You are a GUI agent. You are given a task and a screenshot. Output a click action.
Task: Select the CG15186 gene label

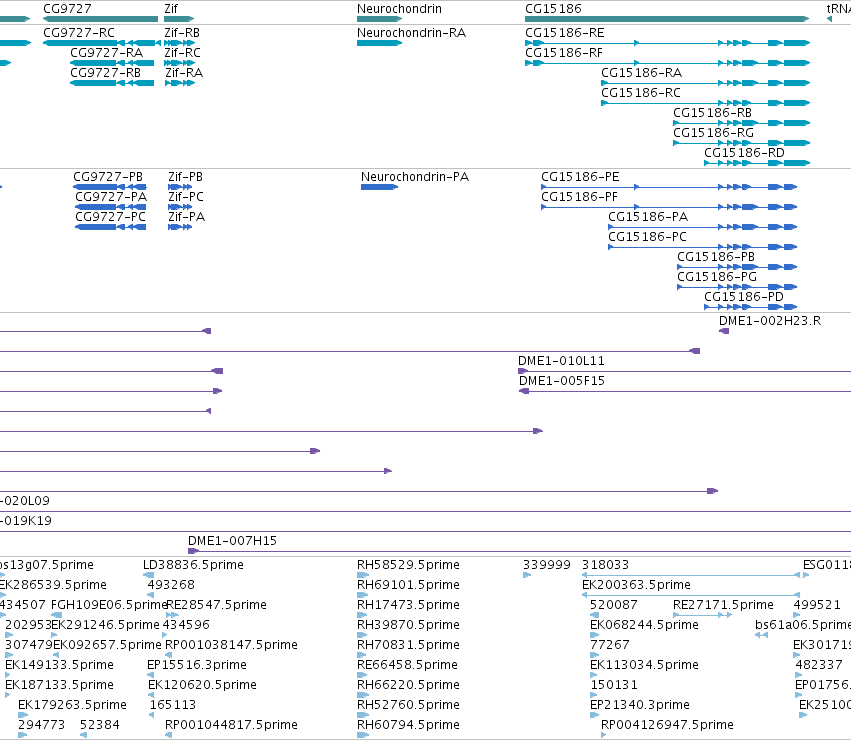[x=553, y=9]
